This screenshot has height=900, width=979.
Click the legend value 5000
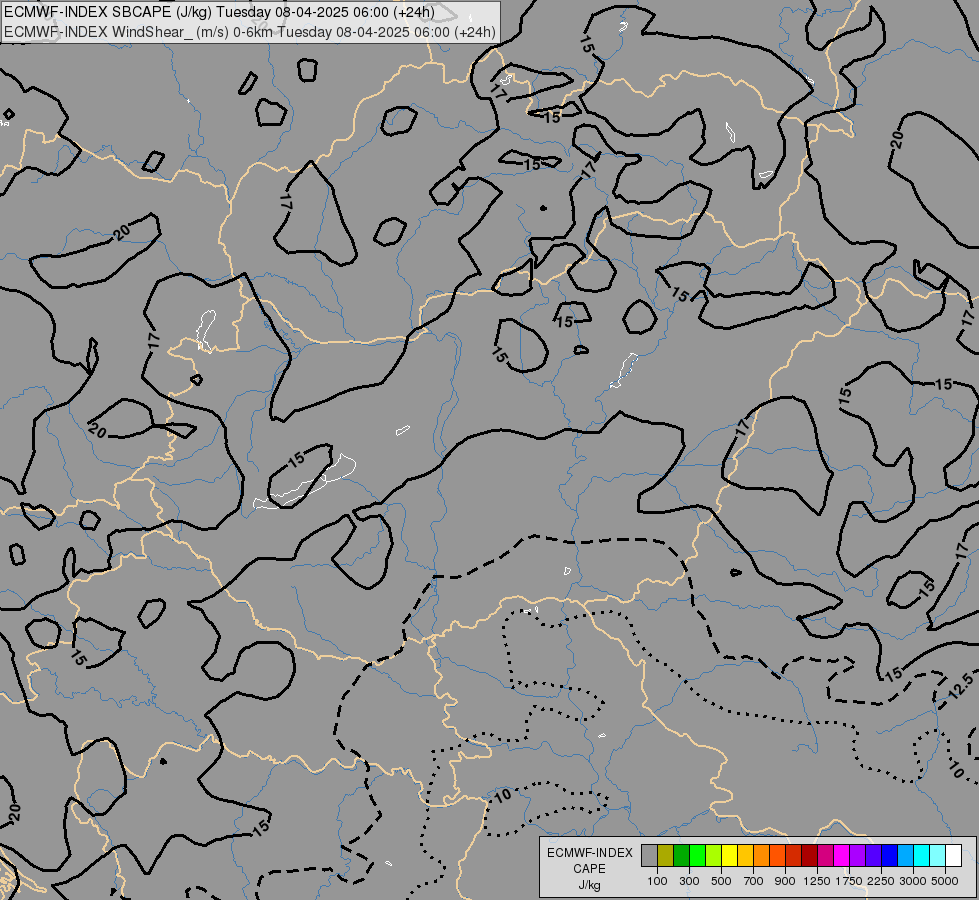[945, 881]
